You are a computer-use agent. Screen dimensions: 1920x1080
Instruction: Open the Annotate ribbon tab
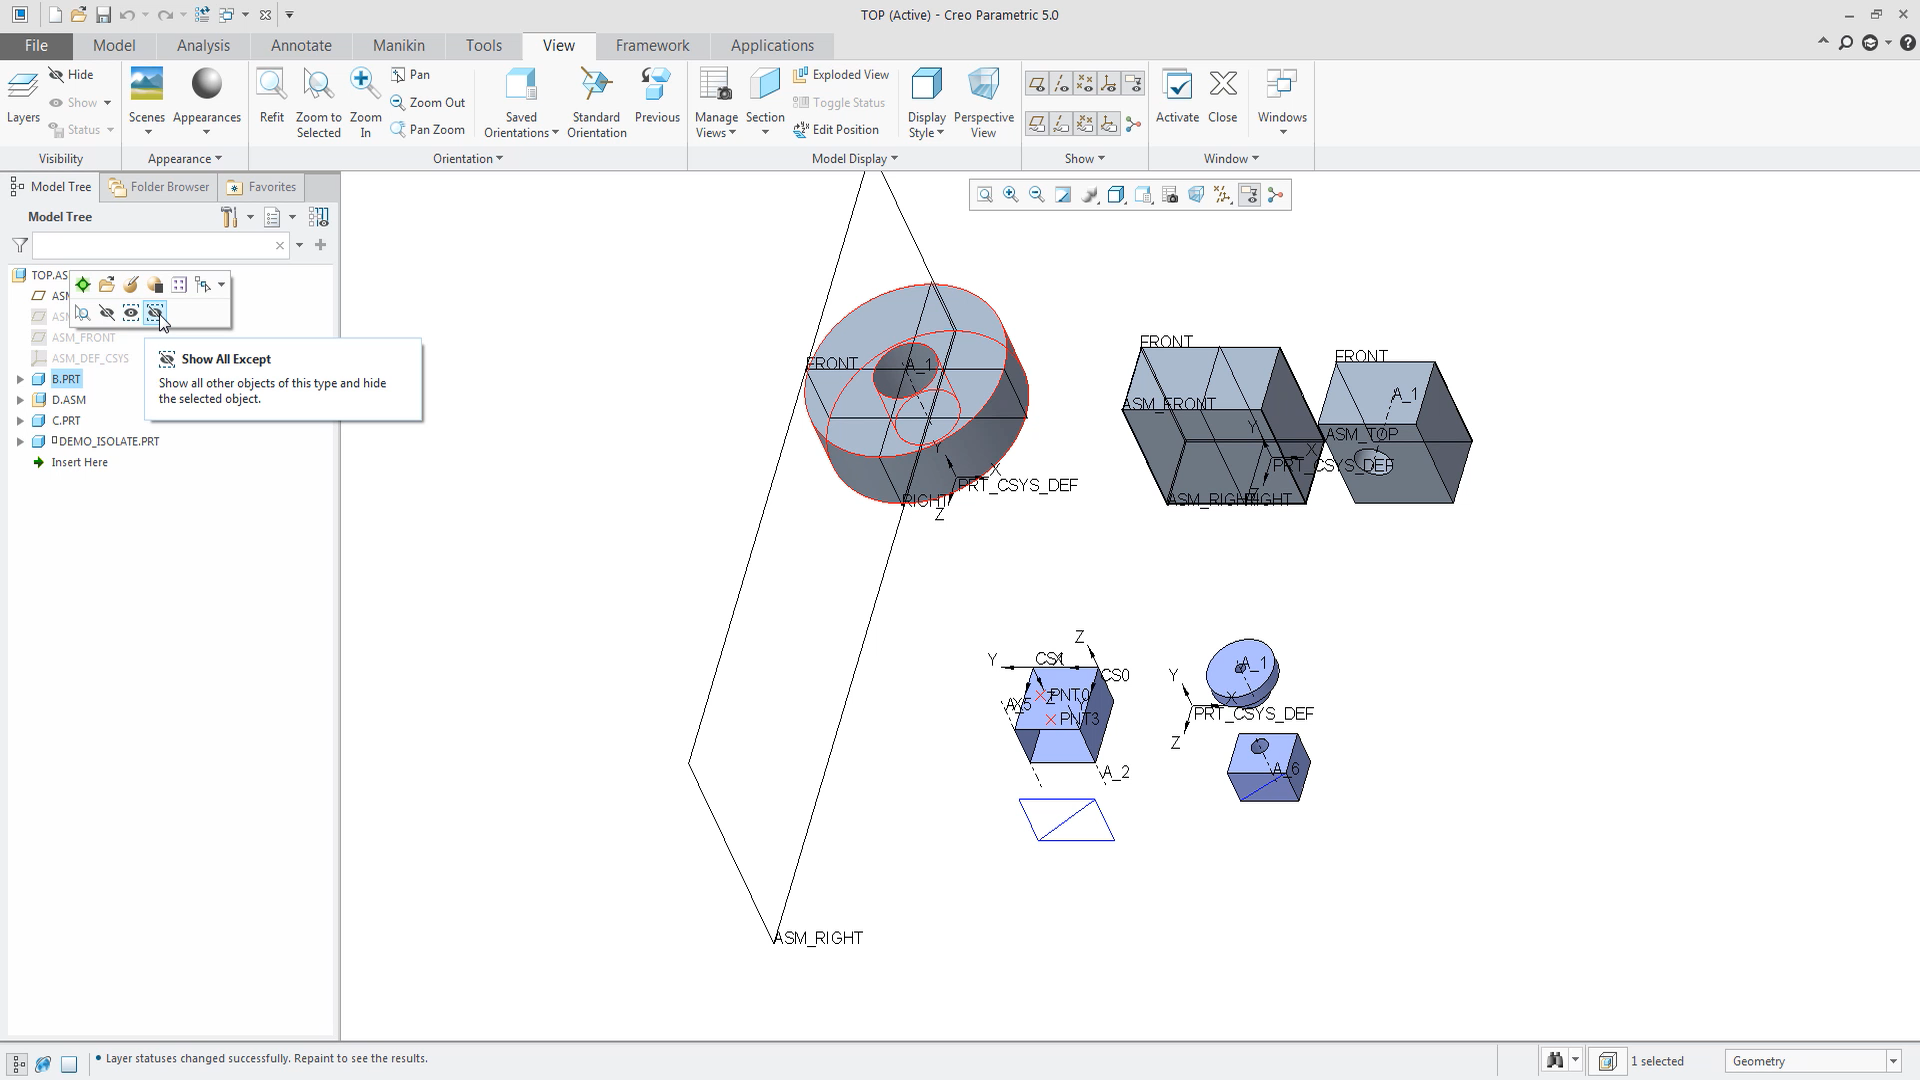(301, 46)
